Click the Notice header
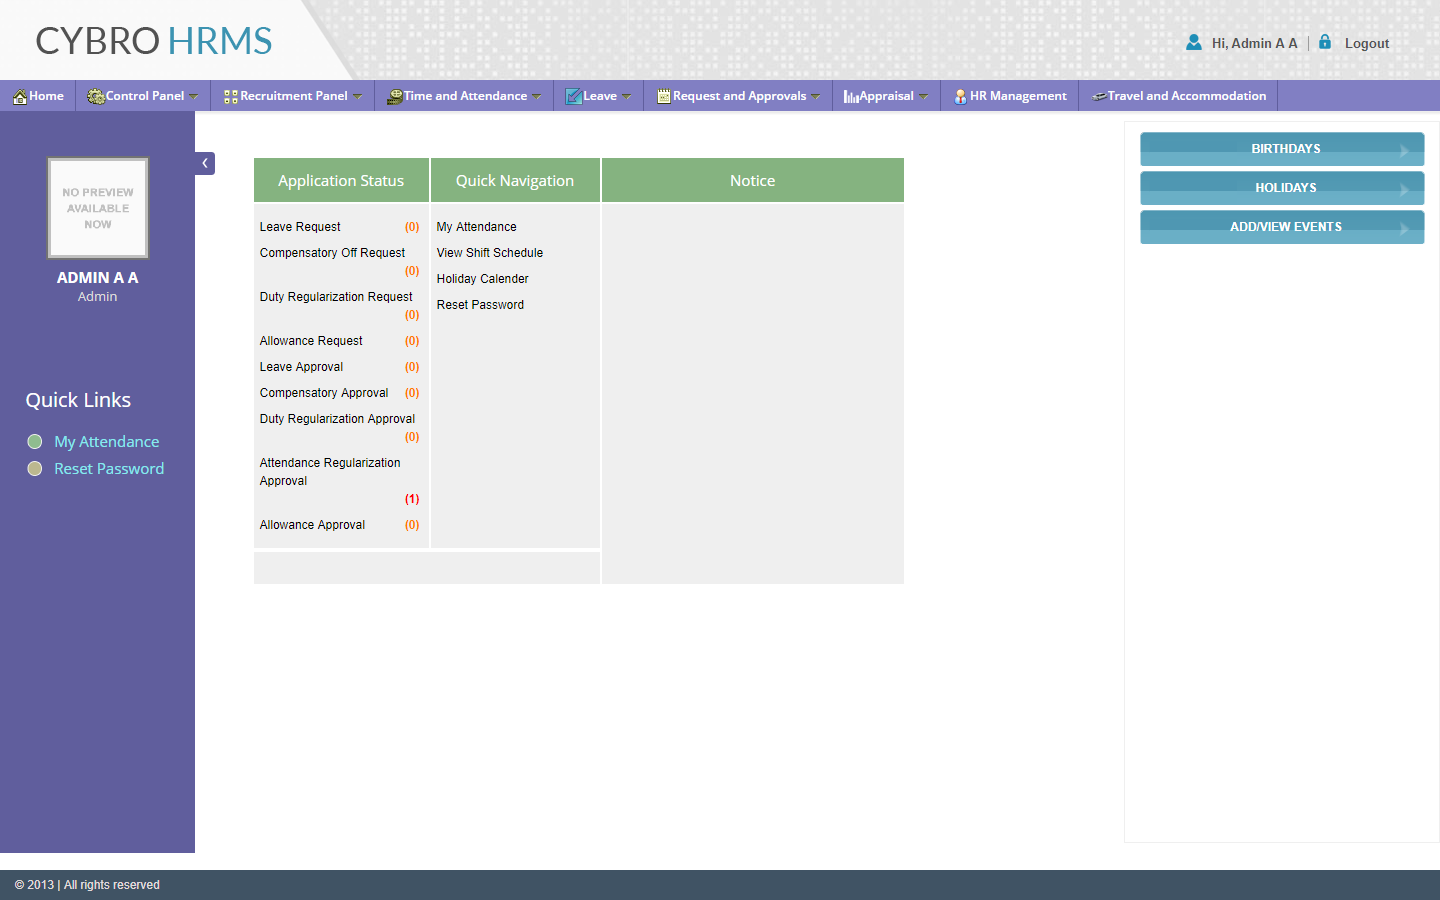The height and width of the screenshot is (900, 1440). tap(753, 180)
